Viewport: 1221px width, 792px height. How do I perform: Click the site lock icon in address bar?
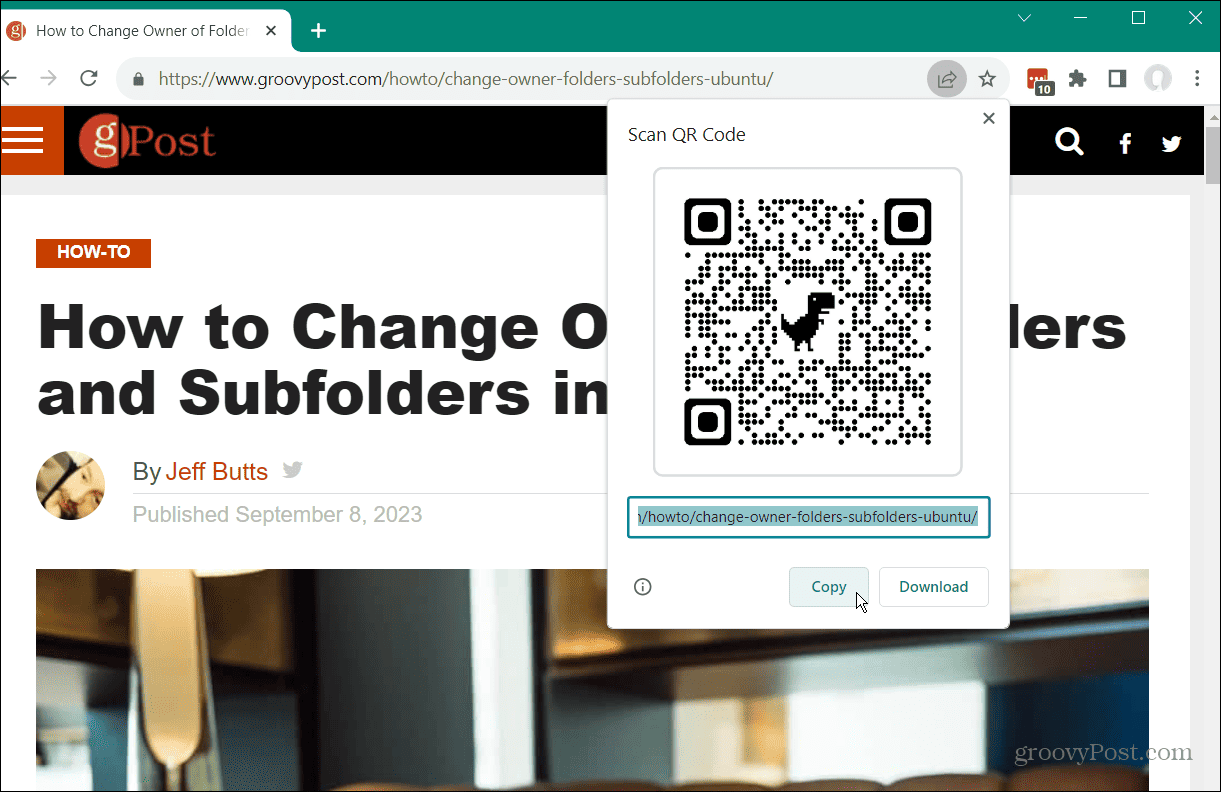tap(139, 79)
